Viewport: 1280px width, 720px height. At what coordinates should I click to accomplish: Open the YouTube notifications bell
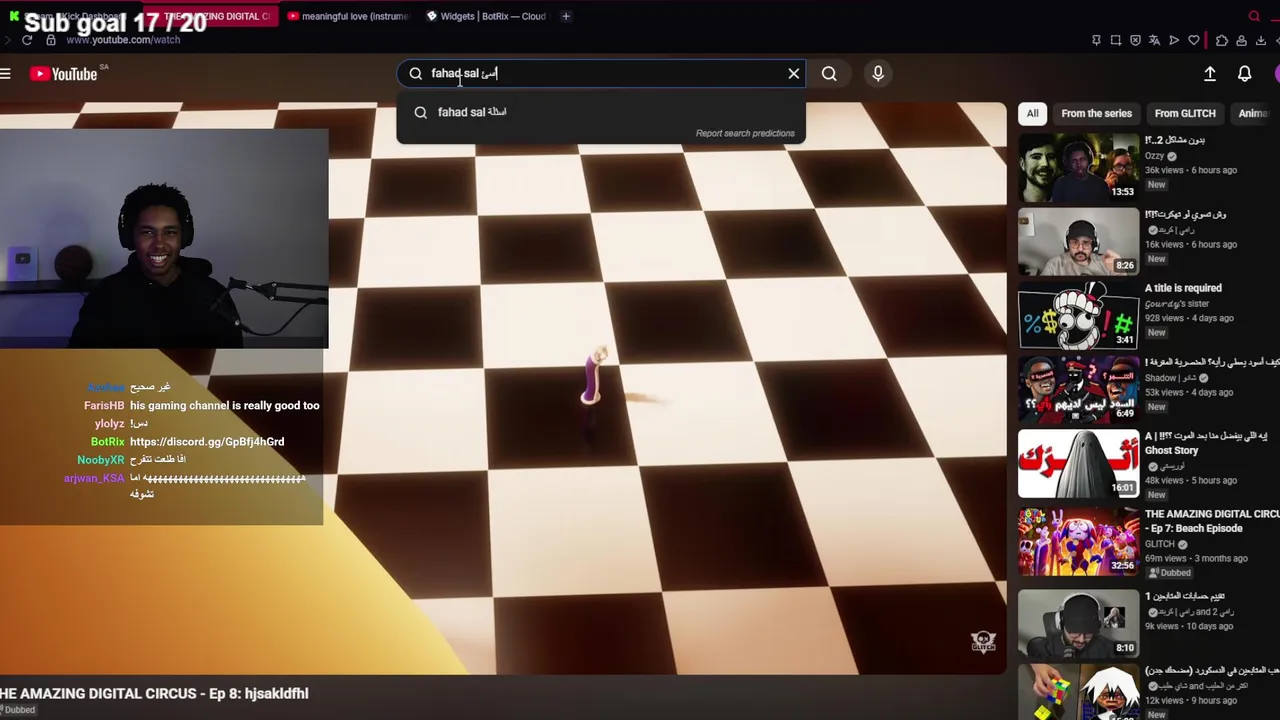1245,73
